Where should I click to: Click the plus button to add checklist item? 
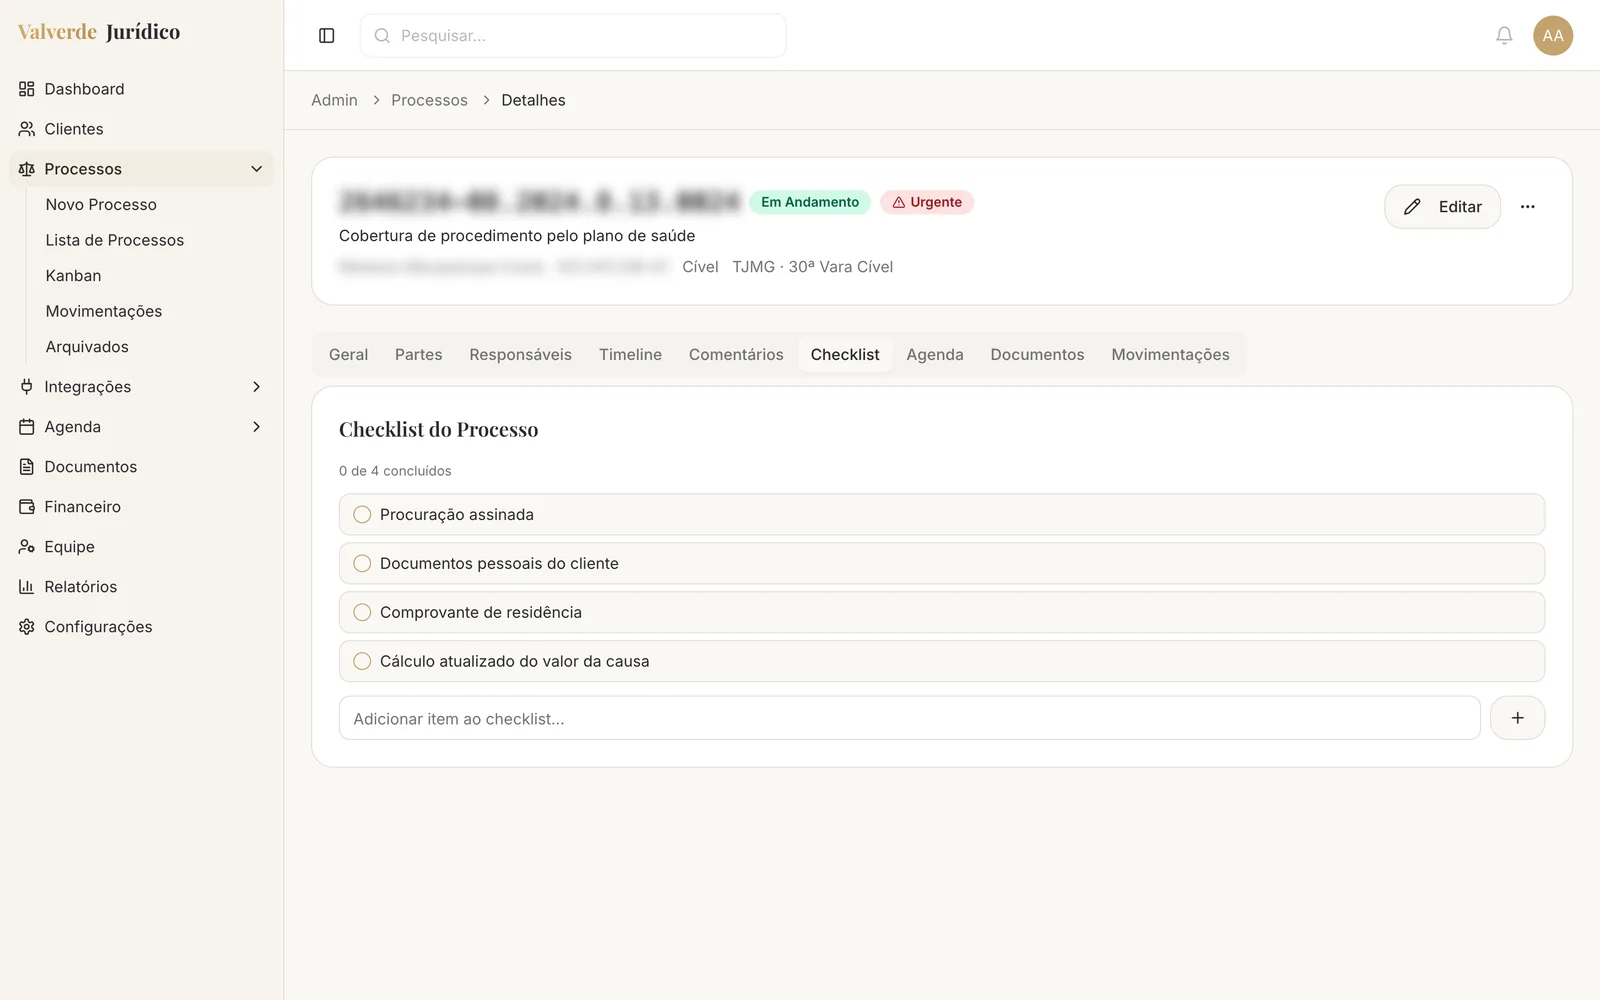pos(1517,718)
